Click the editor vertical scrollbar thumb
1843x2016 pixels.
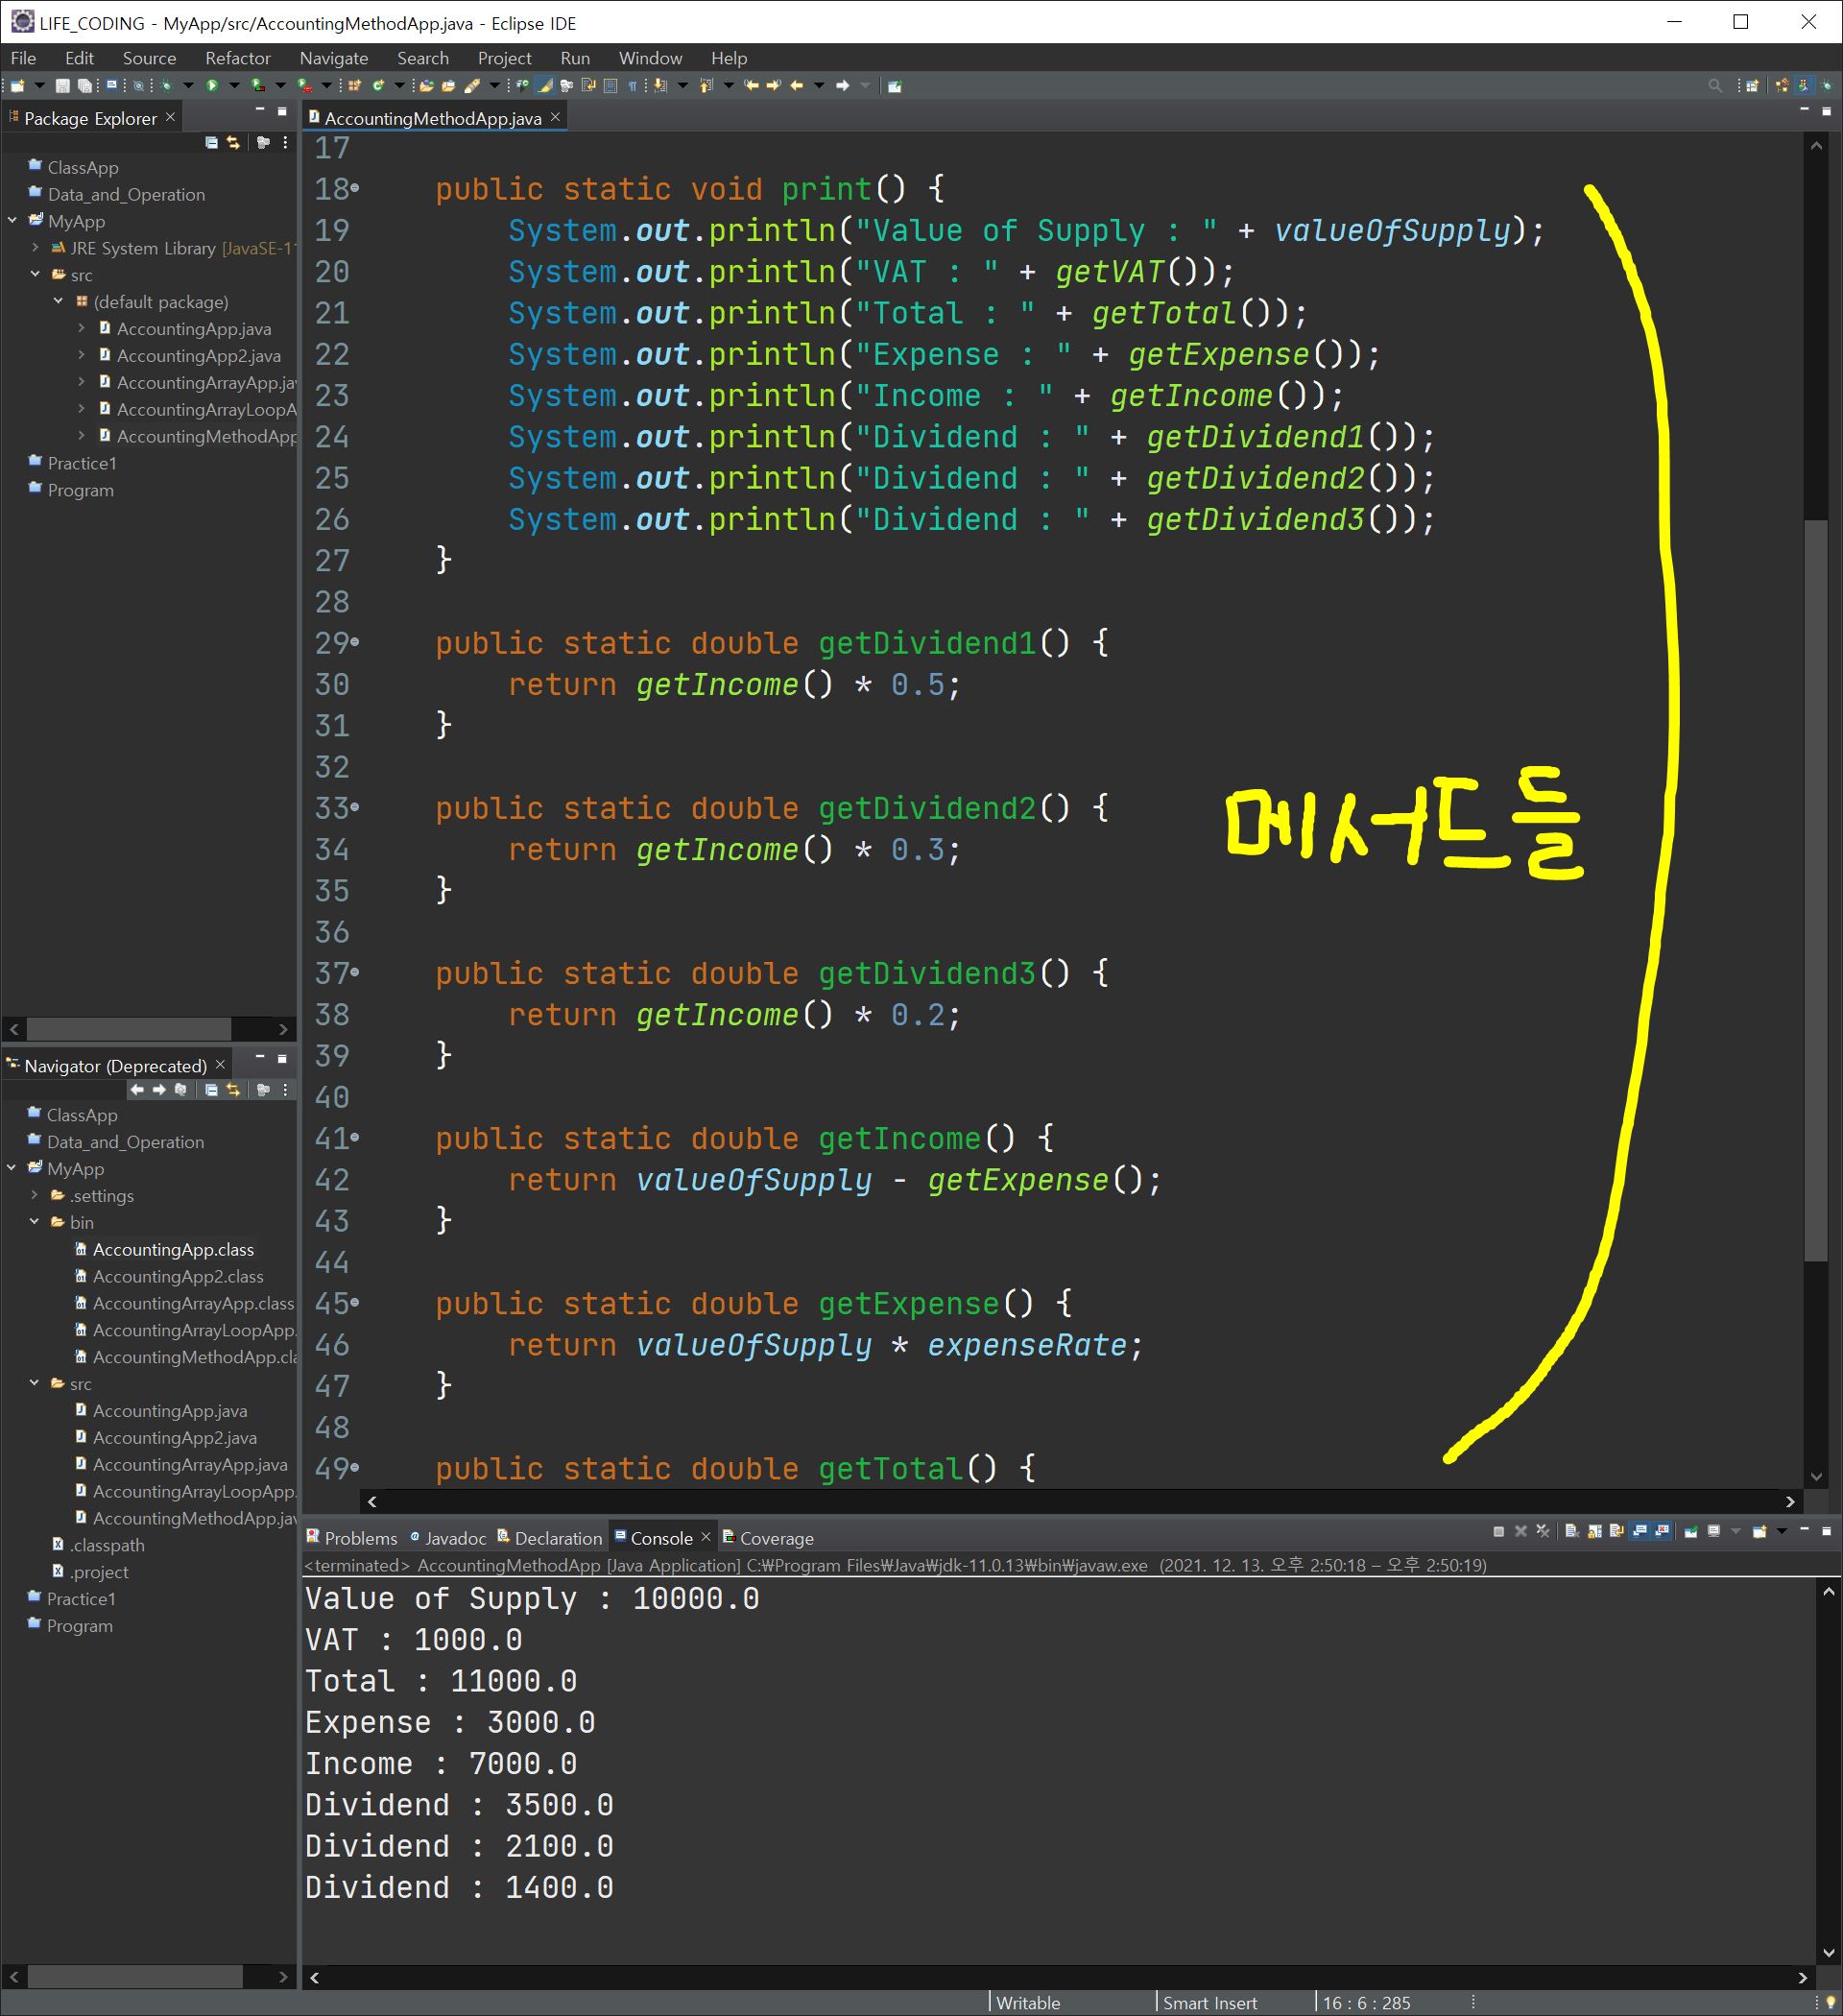click(x=1815, y=890)
